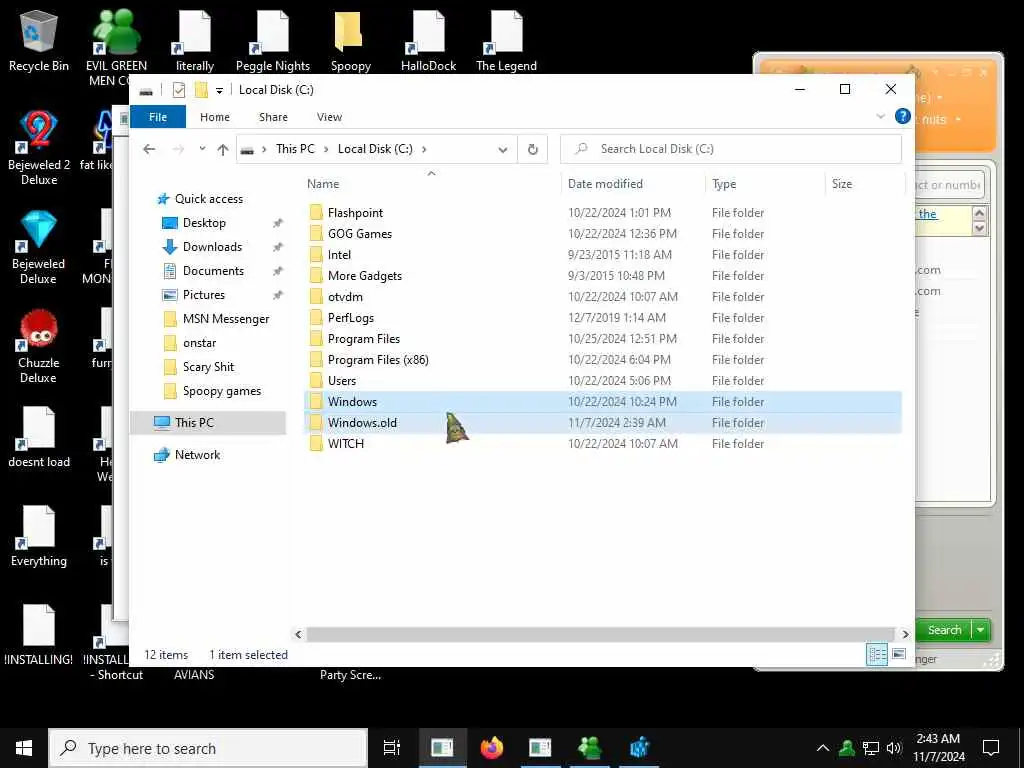The image size is (1024, 768).
Task: Open the 'doesnt load' desktop shortcut
Action: point(39,438)
